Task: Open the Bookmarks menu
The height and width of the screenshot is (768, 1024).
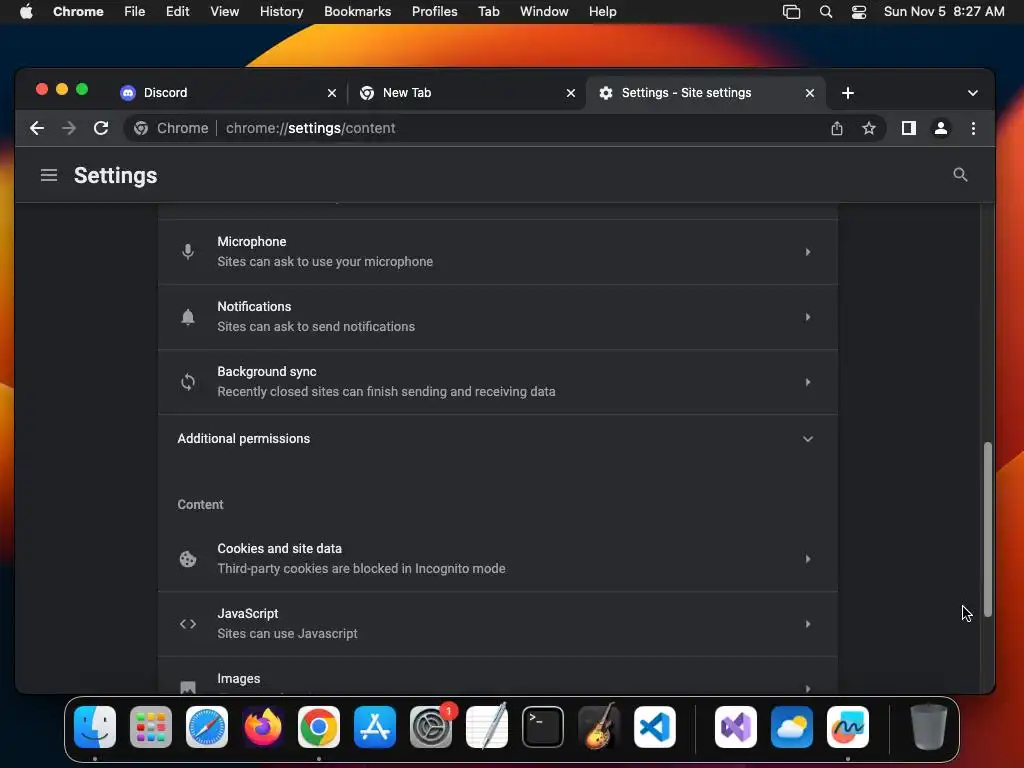Action: point(357,11)
